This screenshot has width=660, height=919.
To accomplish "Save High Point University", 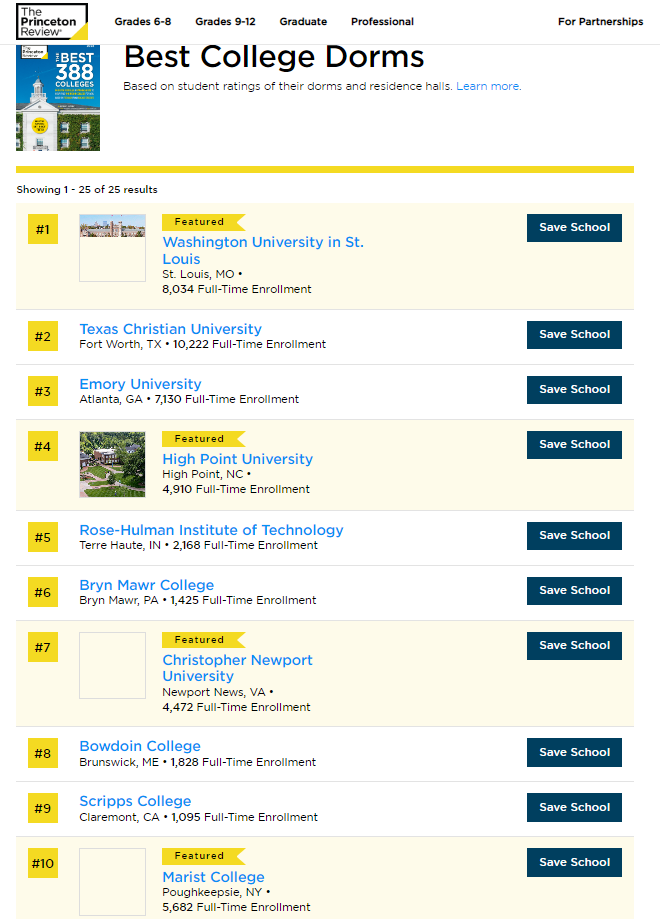I will [574, 445].
